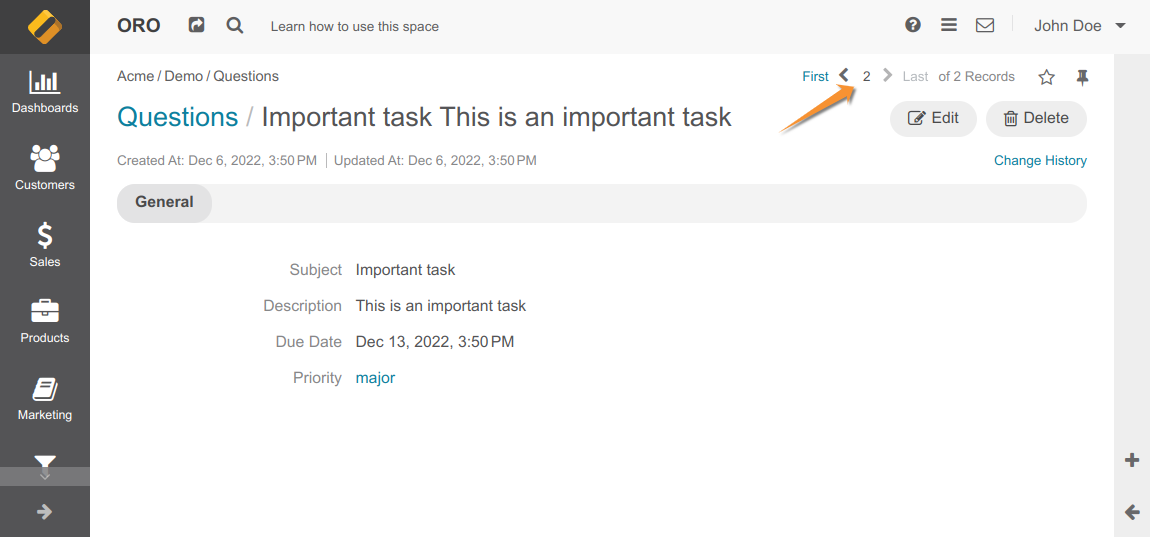Click the plus icon on right panel

[1132, 460]
